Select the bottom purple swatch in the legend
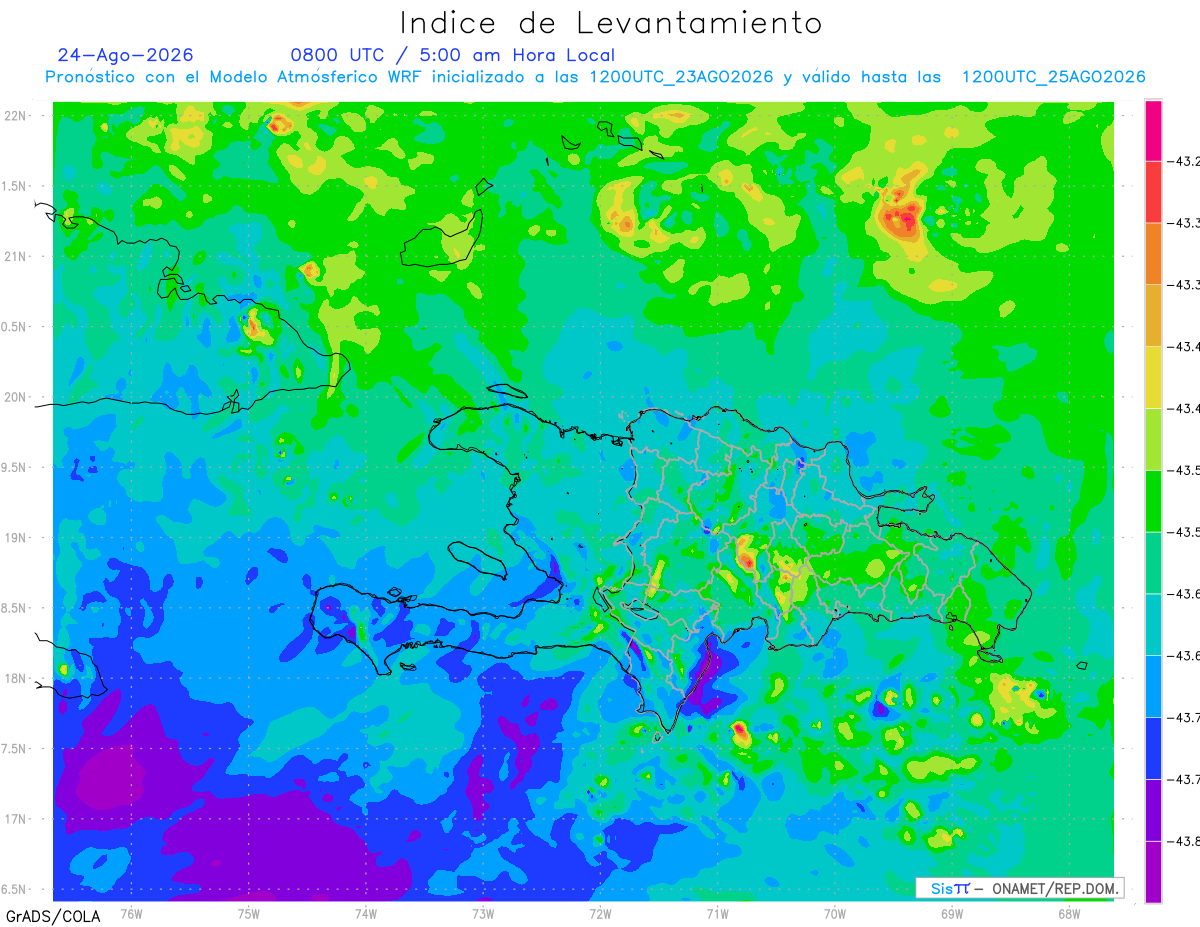This screenshot has width=1200, height=927. [1153, 871]
